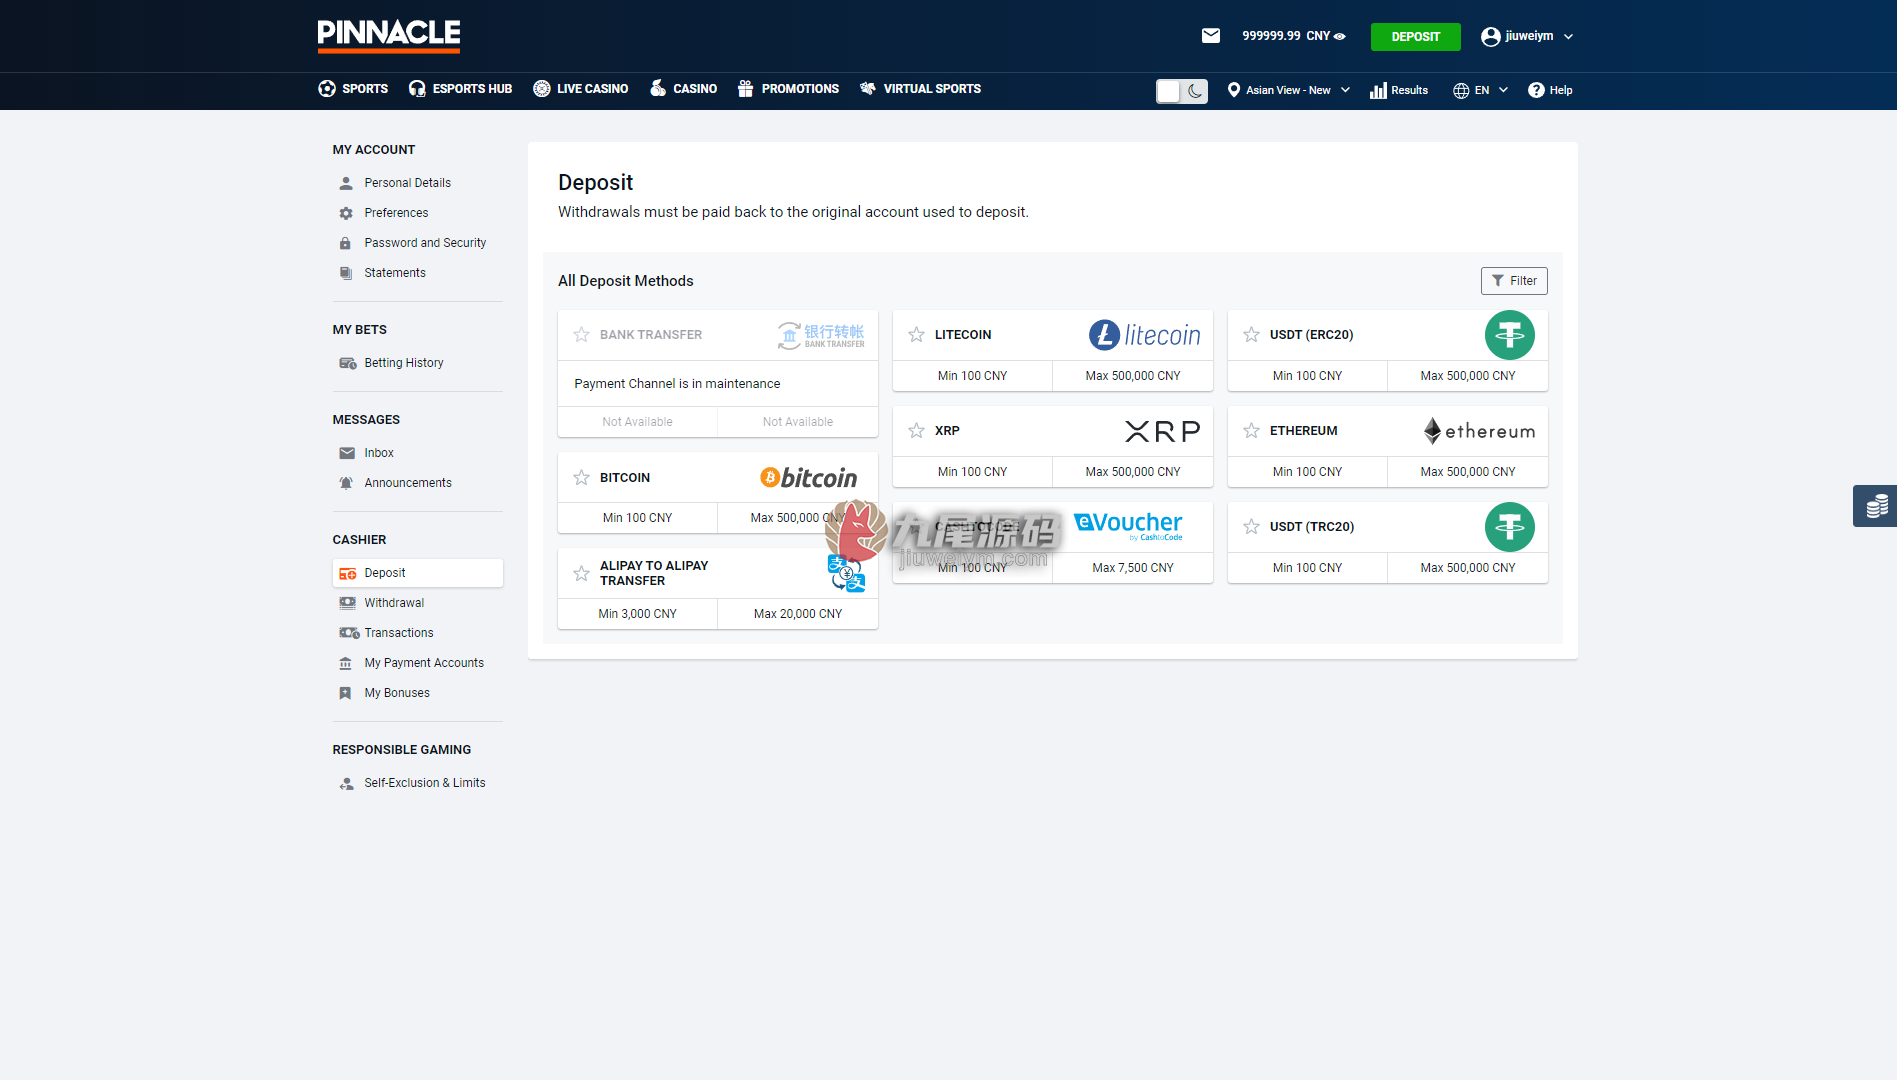Toggle the dark mode switch
The image size is (1897, 1080).
coord(1182,91)
